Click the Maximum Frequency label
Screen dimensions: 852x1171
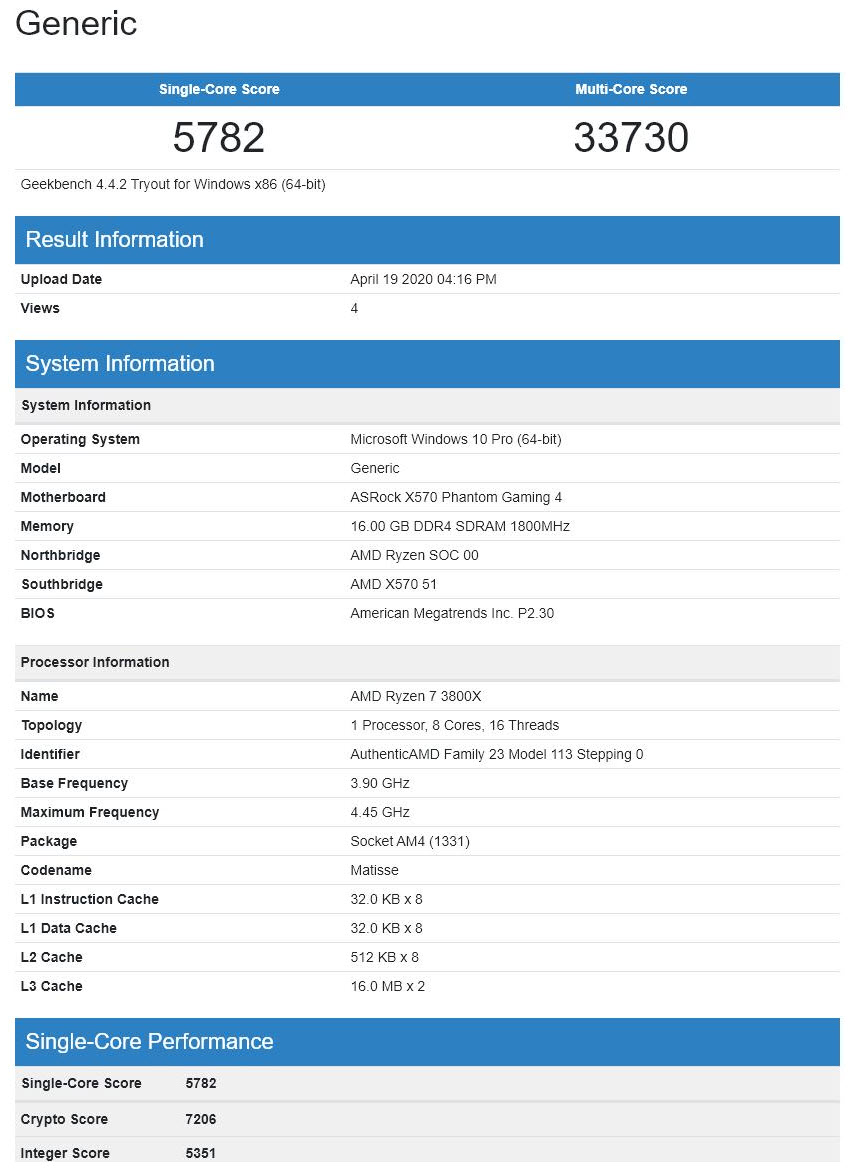(x=90, y=813)
